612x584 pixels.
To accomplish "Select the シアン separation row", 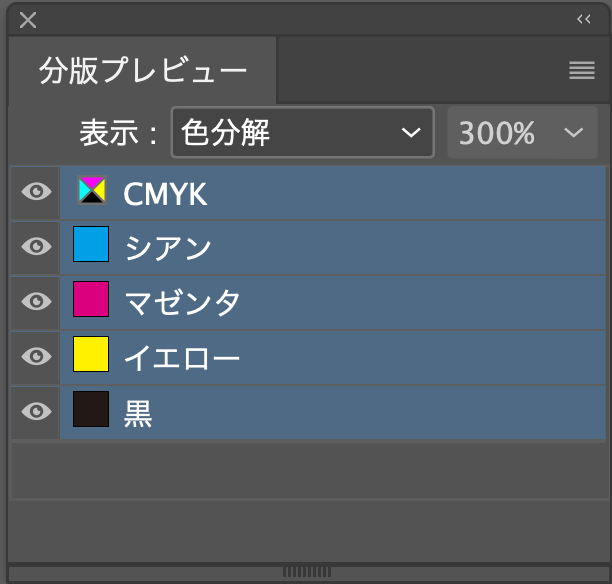I will coord(333,247).
